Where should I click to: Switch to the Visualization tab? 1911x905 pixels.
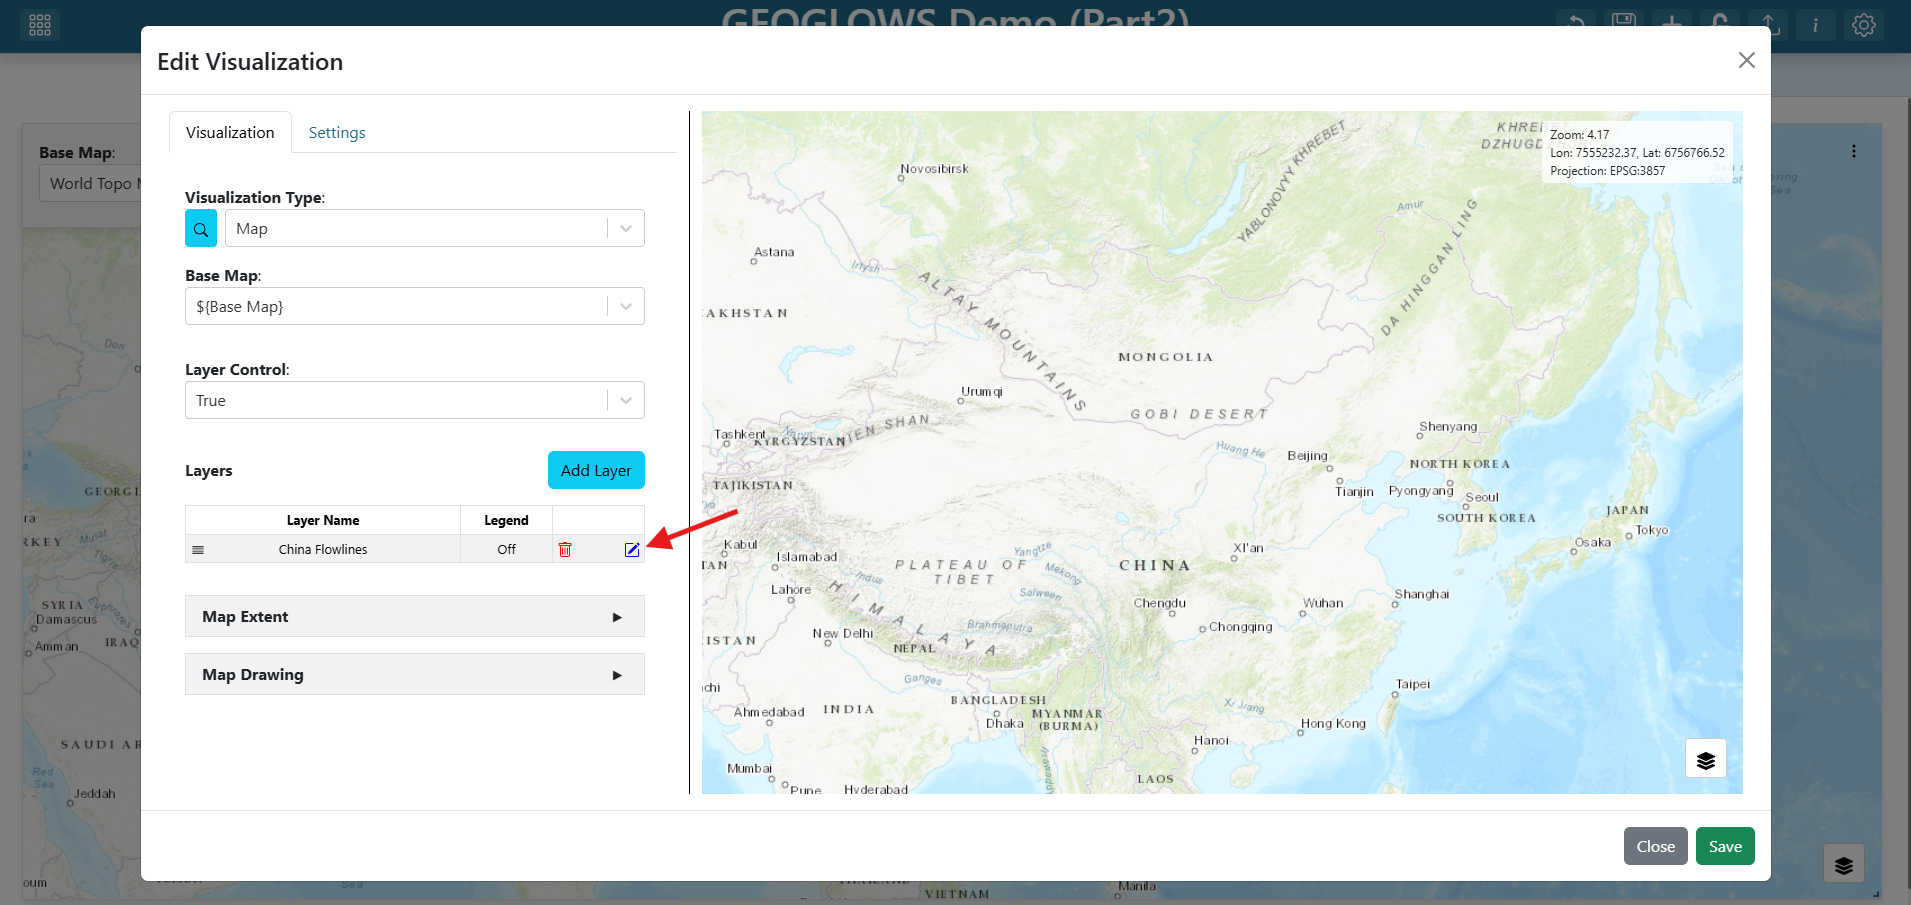230,132
